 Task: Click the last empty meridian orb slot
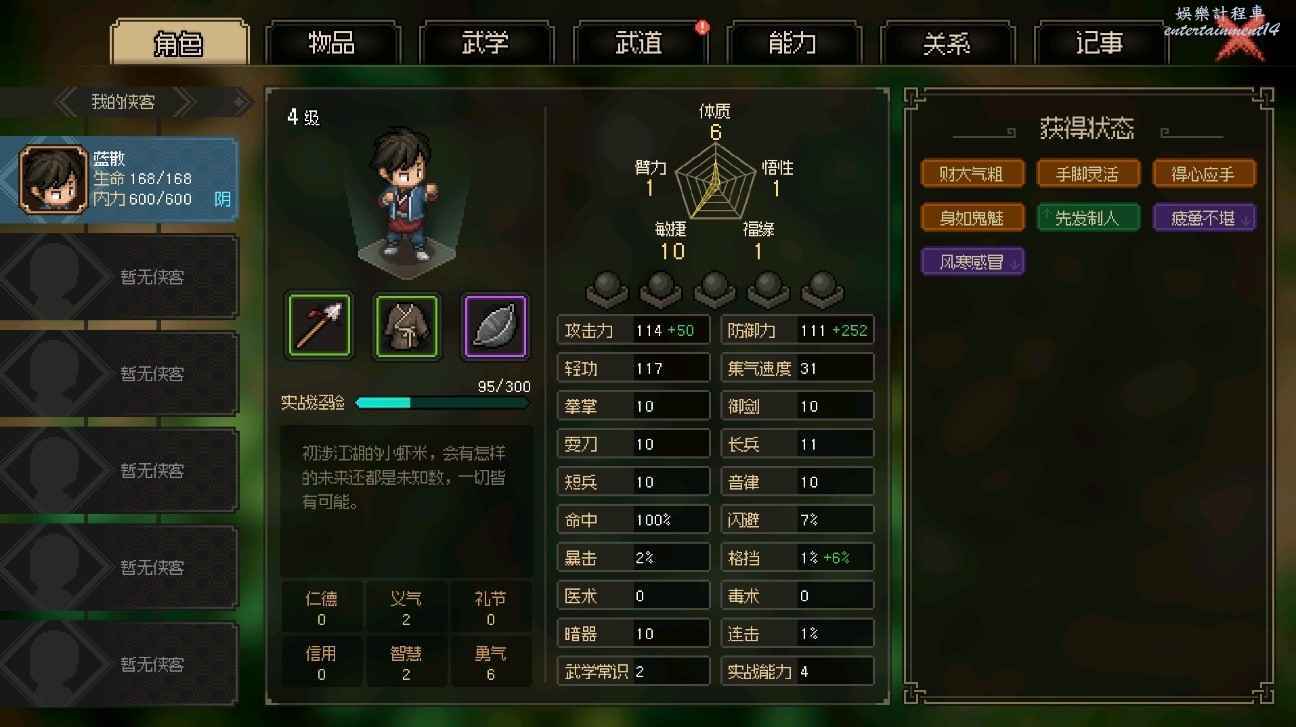point(822,288)
